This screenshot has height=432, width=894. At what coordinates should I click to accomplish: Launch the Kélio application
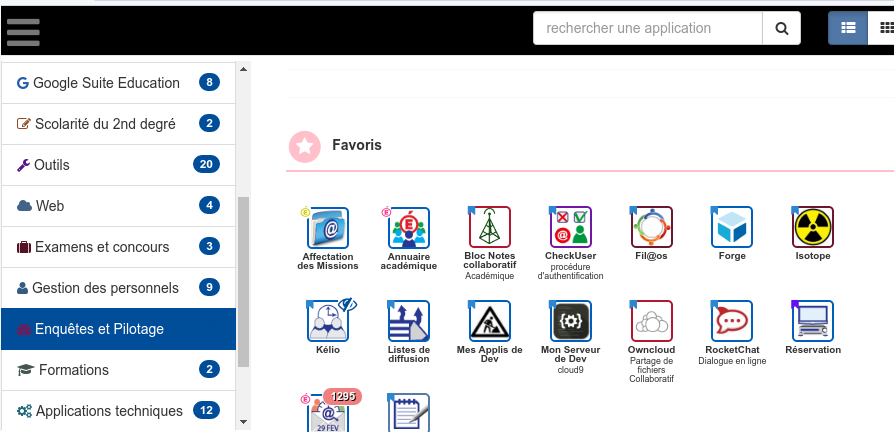(328, 321)
